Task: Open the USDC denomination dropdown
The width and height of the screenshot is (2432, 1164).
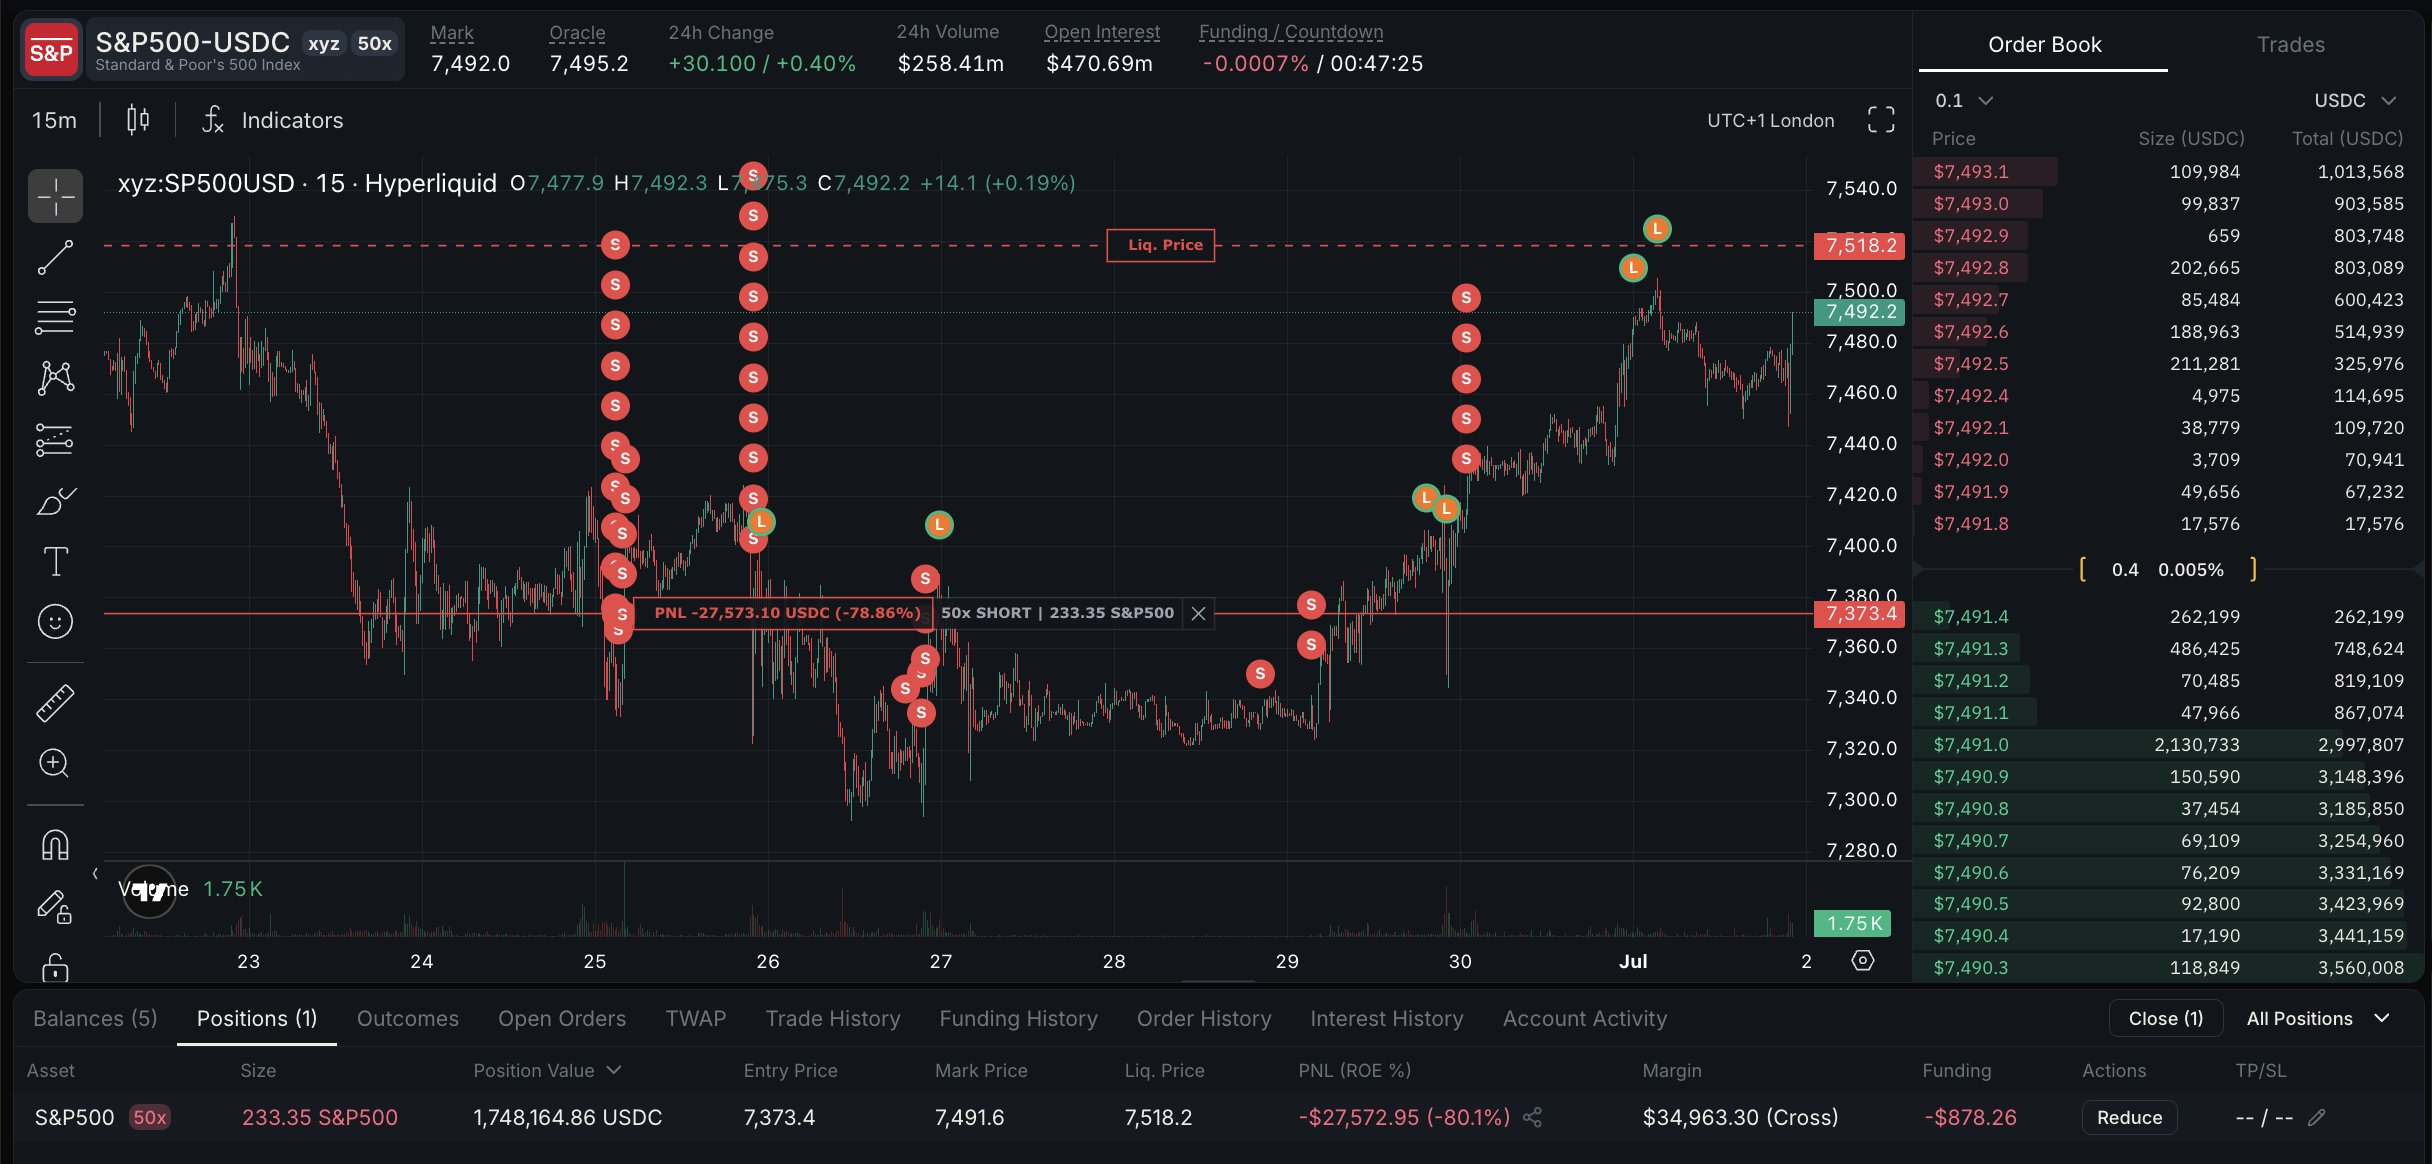Action: 2354,100
